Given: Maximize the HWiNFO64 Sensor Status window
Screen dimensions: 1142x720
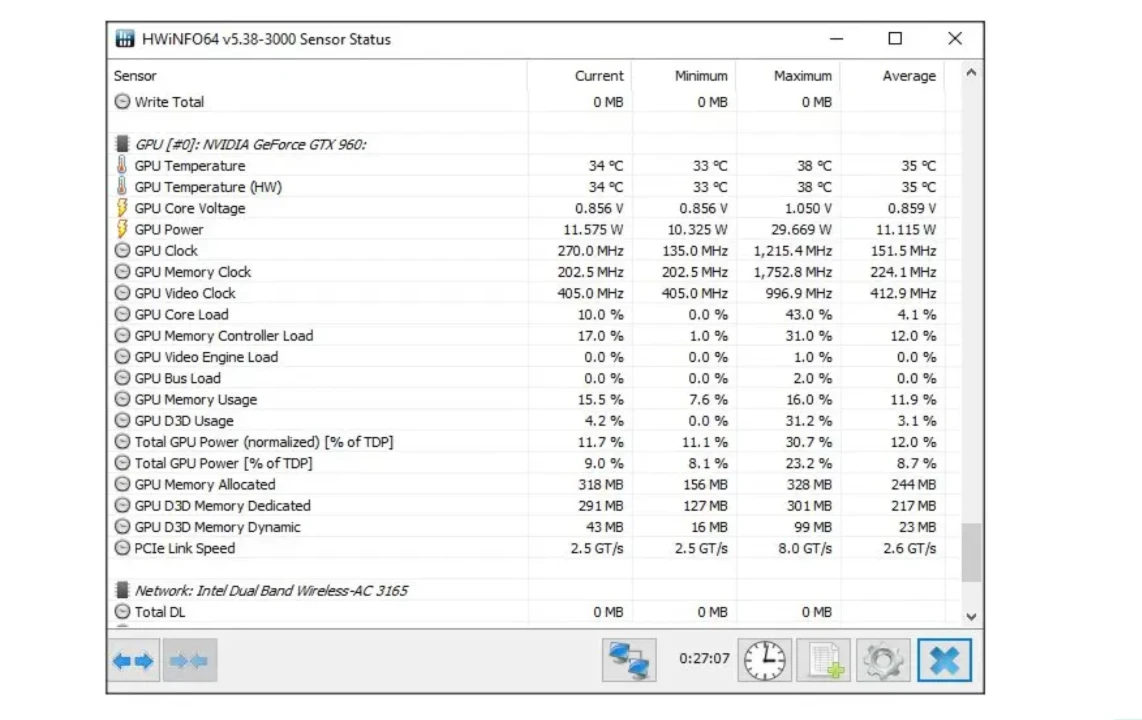Looking at the screenshot, I should click(x=895, y=39).
